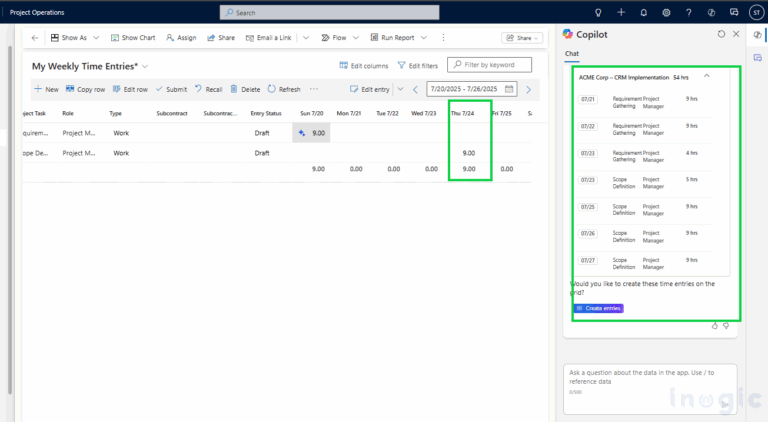Refresh the time entry grid
This screenshot has width=768, height=422.
coord(284,89)
